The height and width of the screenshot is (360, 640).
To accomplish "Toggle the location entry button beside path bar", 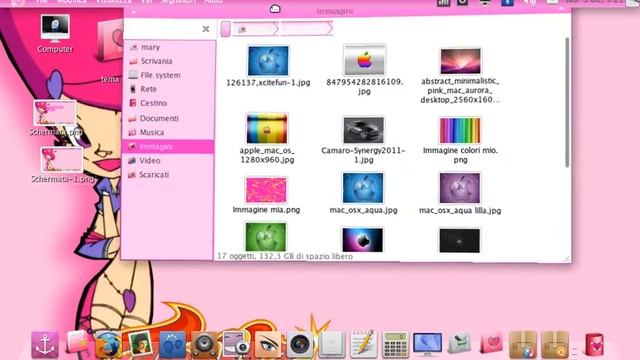I will point(225,29).
